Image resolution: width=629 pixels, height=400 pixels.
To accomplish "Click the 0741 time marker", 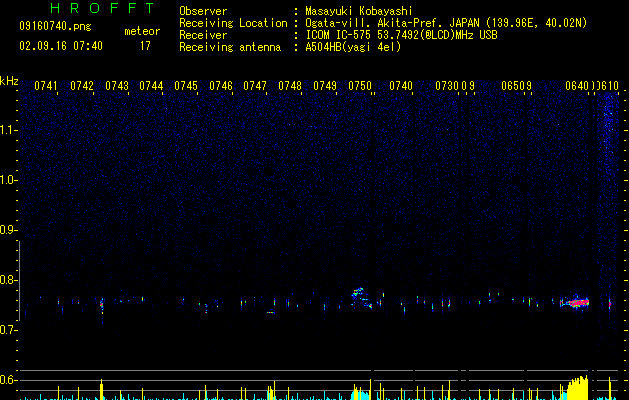I will tap(46, 86).
